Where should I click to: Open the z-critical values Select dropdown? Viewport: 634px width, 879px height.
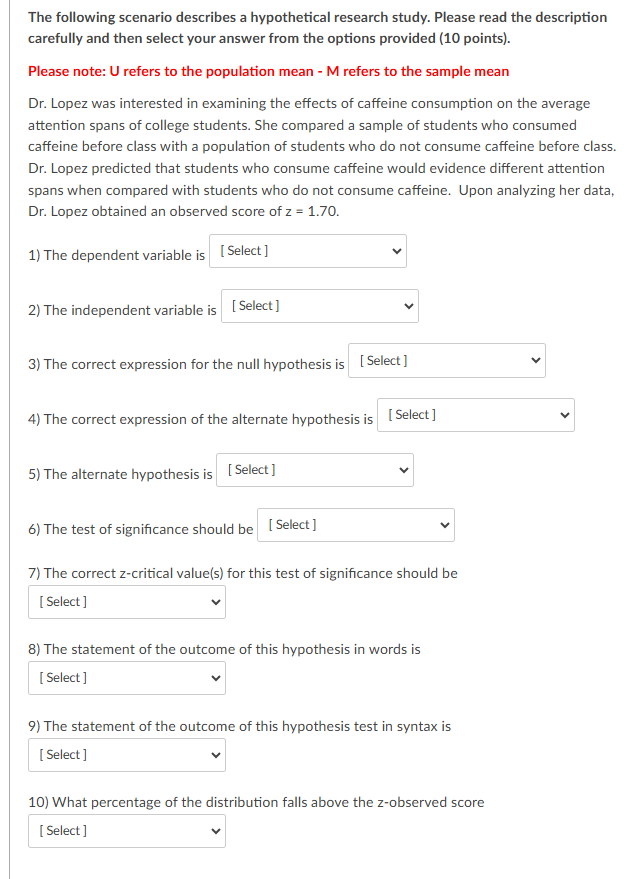pos(126,601)
